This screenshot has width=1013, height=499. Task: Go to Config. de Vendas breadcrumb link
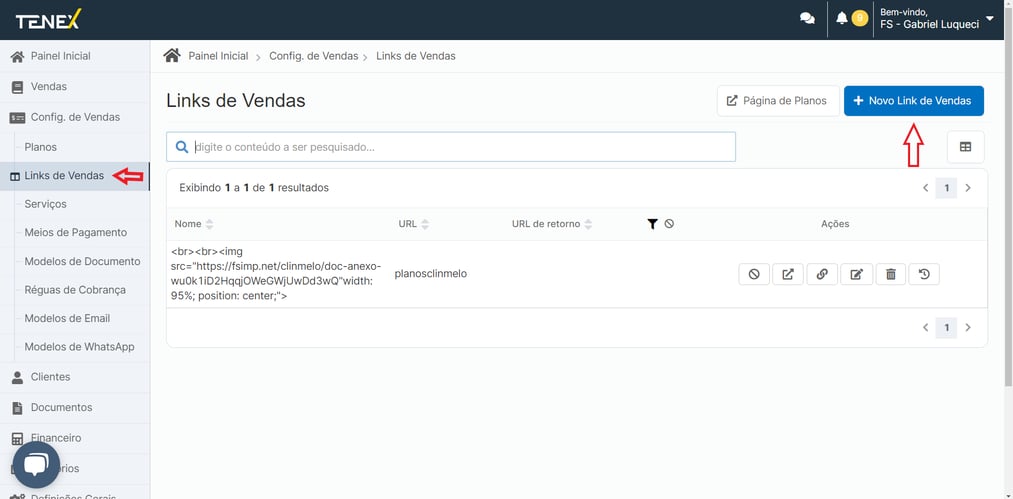pyautogui.click(x=313, y=56)
